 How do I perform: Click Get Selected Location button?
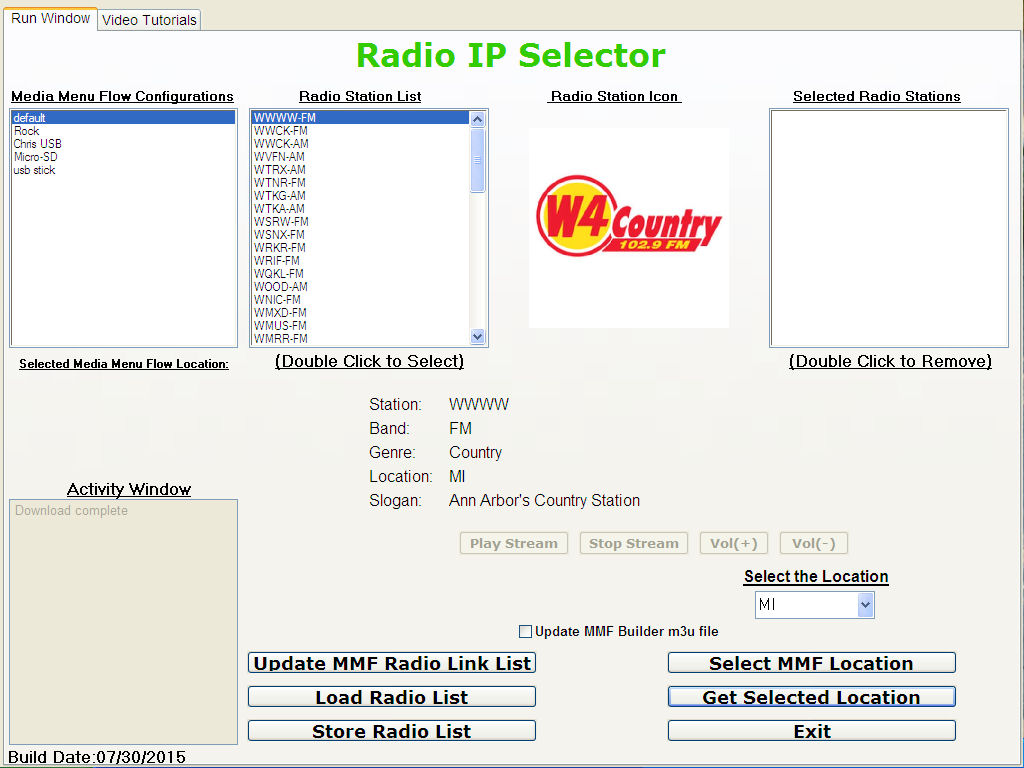click(812, 697)
